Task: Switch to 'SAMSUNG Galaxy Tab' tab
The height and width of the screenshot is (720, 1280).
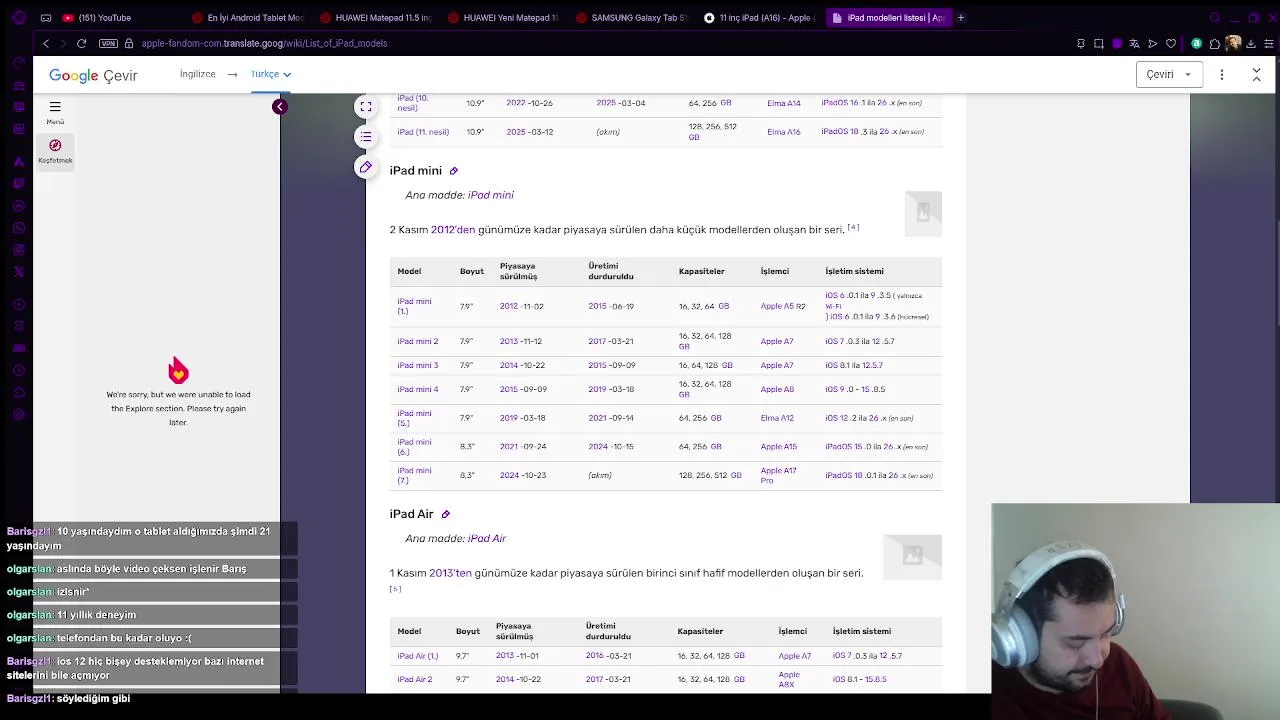Action: click(x=631, y=17)
